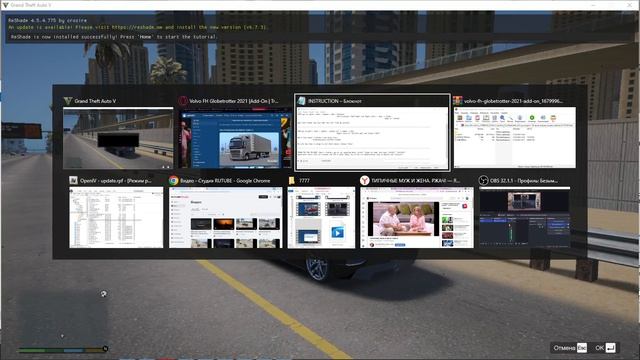Screen dimensions: 640x360
Task: Click the 'Grand Theft Auto V' switcher title
Action: [95, 101]
